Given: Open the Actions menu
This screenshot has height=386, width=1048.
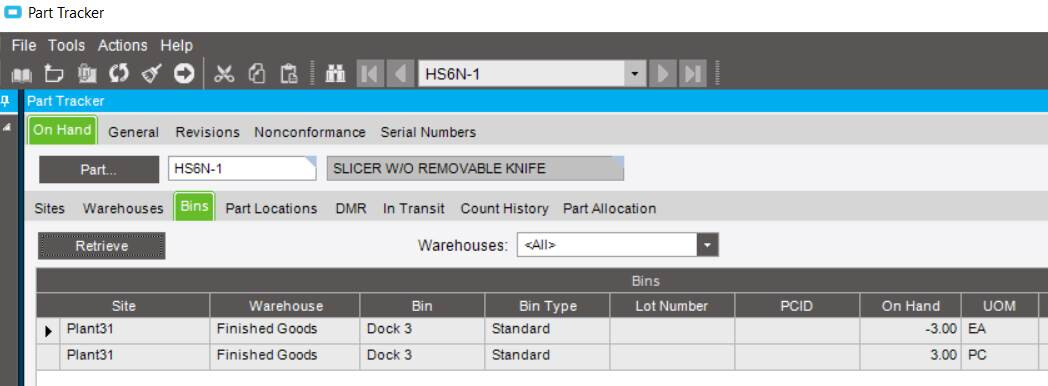Looking at the screenshot, I should coord(122,45).
